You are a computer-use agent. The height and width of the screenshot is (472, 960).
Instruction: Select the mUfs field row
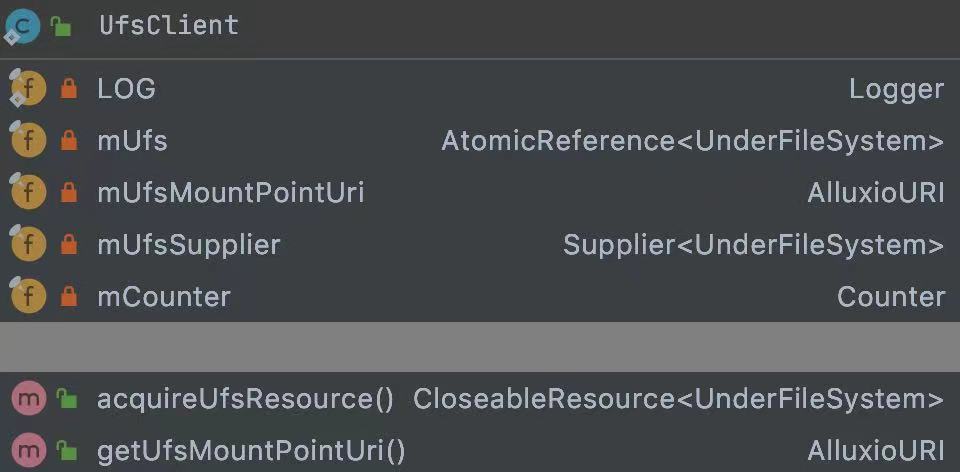[x=480, y=141]
